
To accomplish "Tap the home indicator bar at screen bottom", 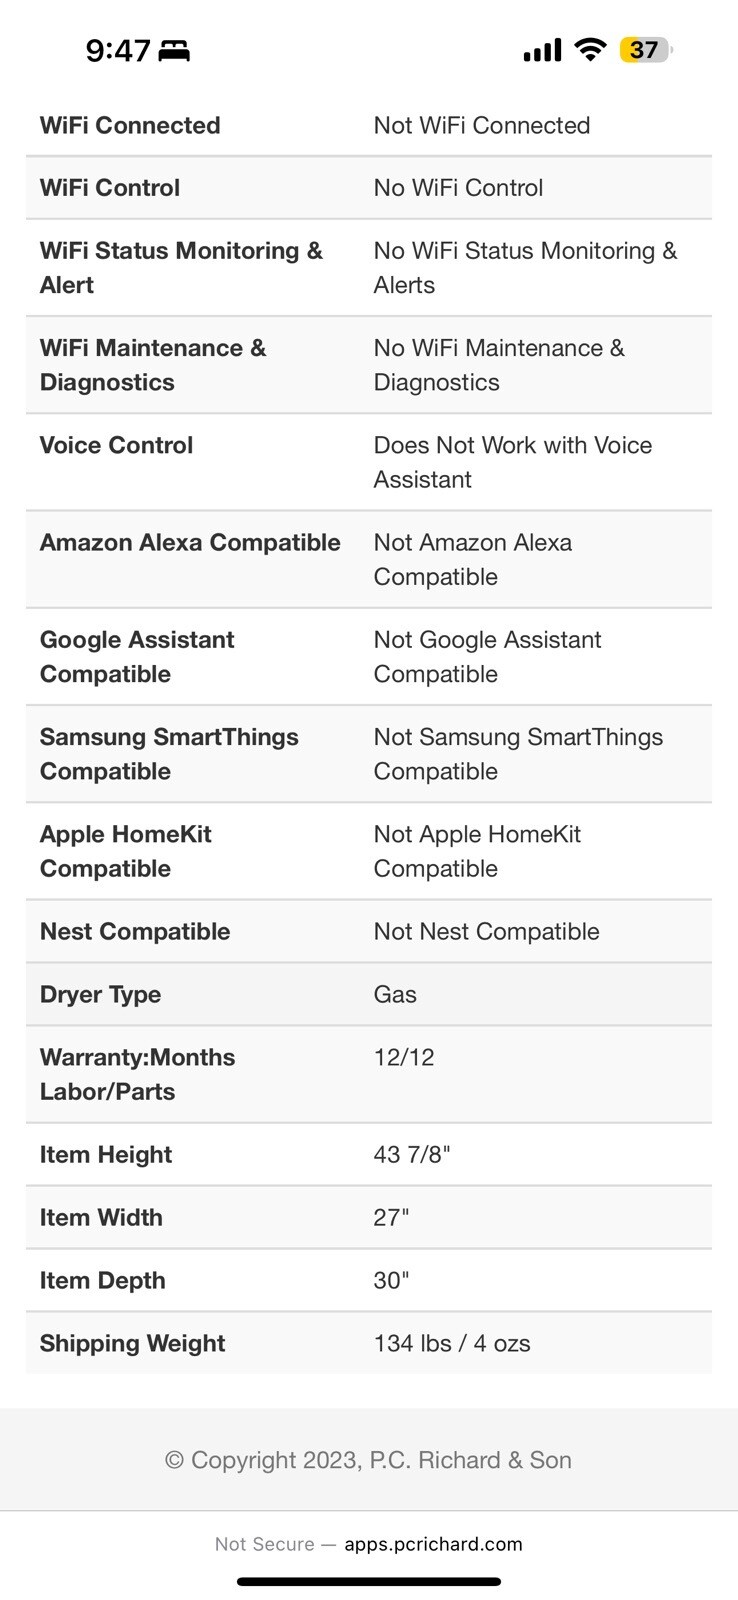I will tap(369, 1583).
